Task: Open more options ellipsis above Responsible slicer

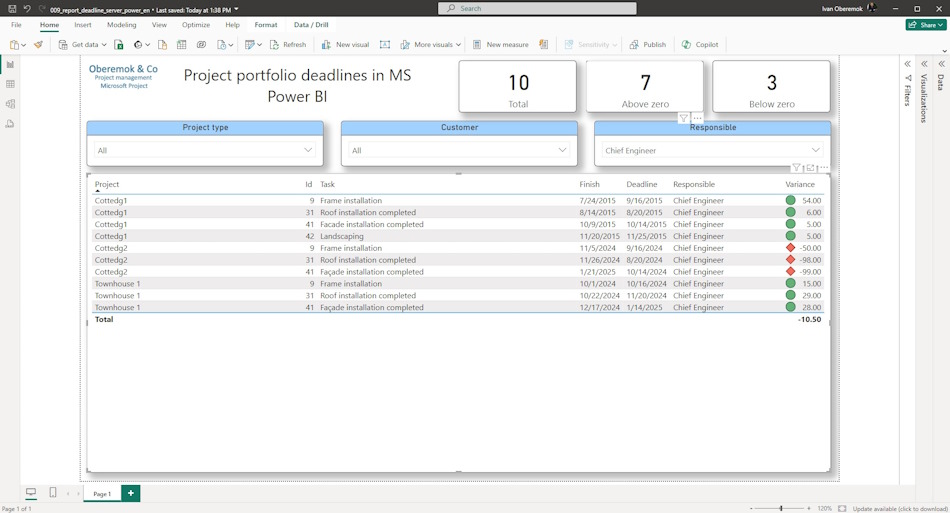Action: click(697, 118)
